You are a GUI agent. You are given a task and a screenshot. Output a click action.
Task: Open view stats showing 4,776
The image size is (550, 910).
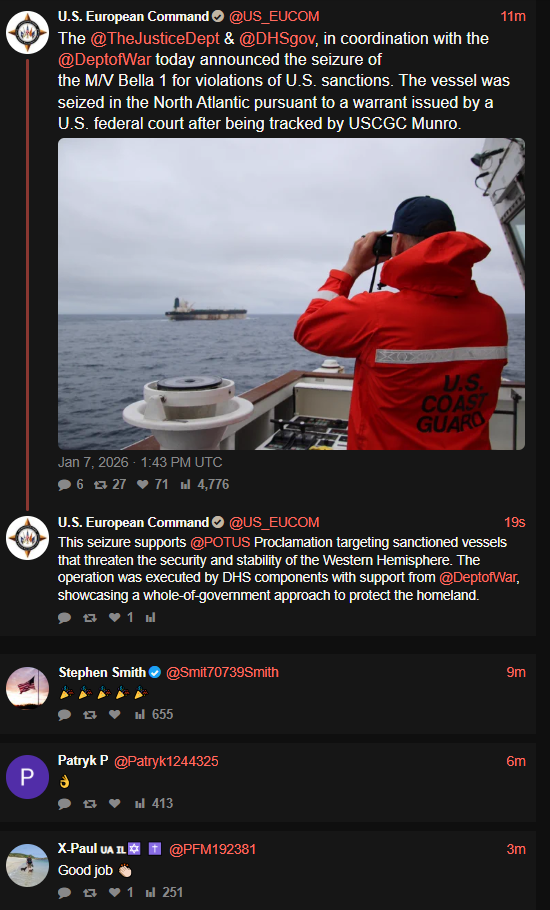point(186,485)
